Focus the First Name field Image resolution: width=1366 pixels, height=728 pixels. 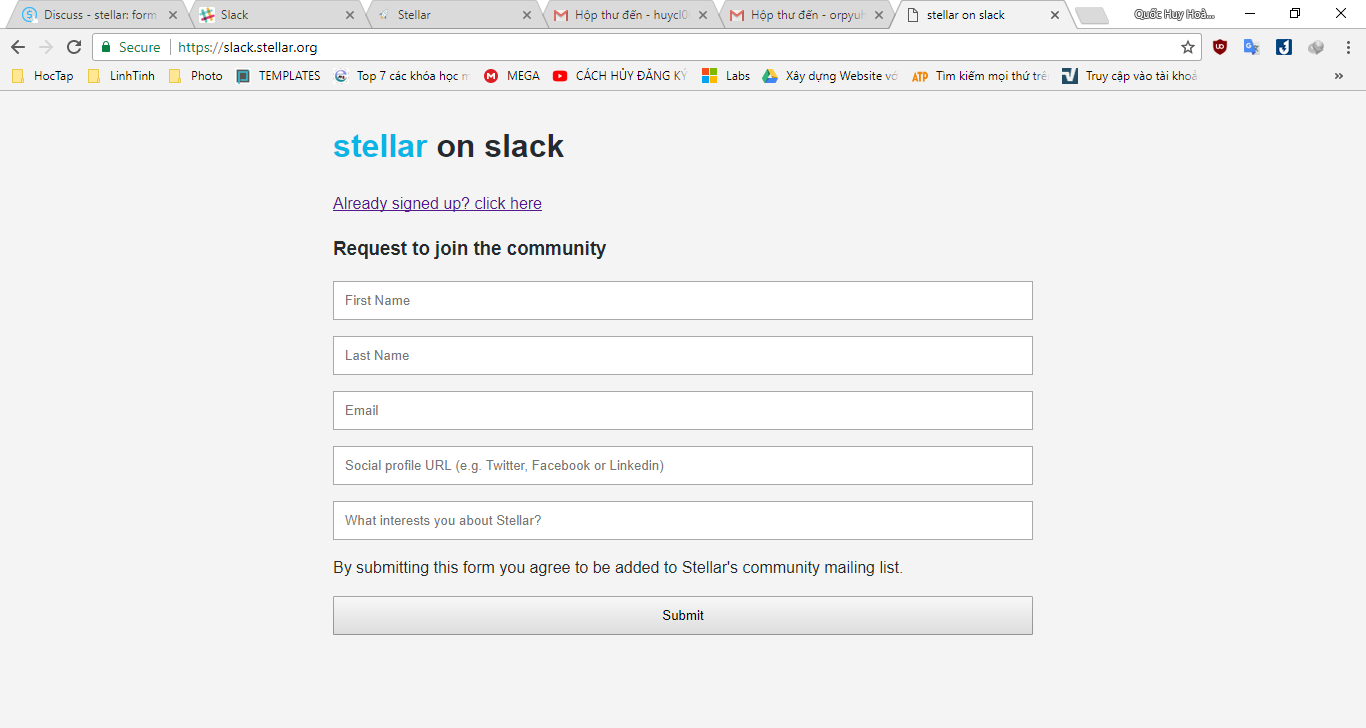click(682, 300)
